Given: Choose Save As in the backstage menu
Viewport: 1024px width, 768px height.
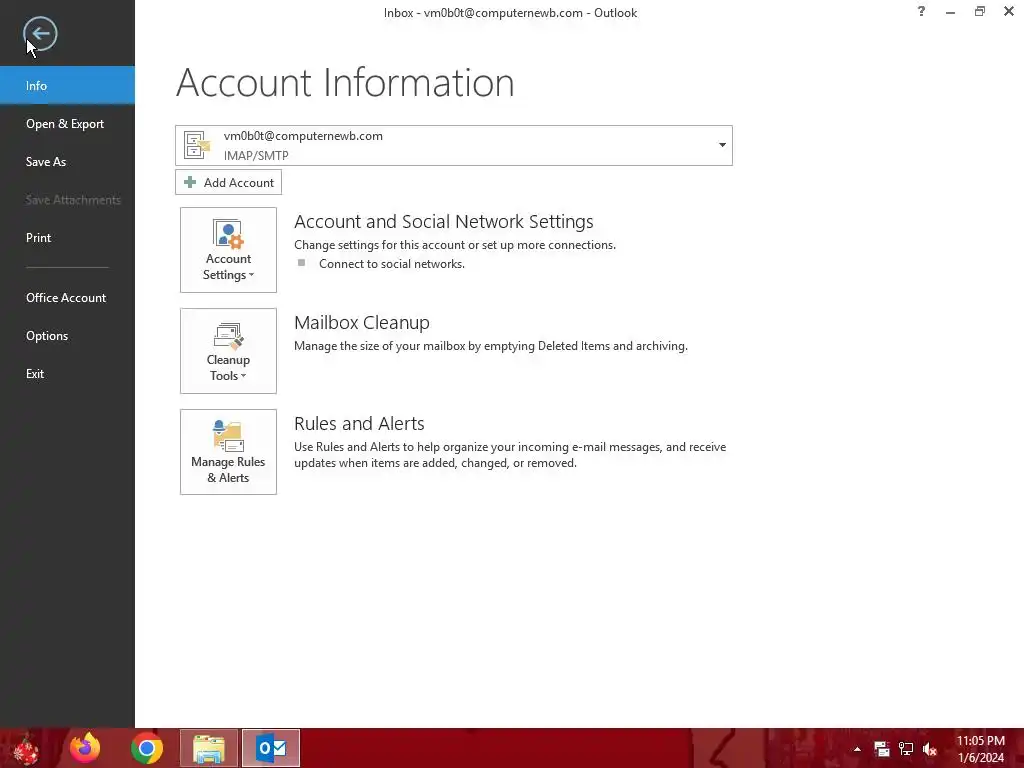Looking at the screenshot, I should pyautogui.click(x=67, y=161).
